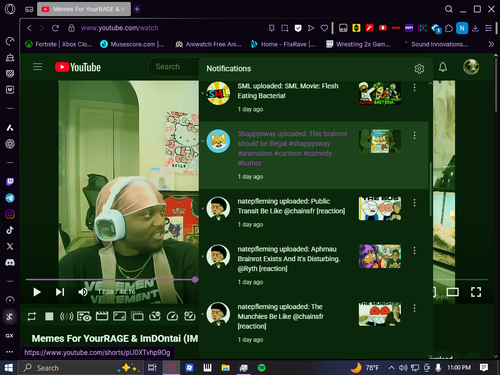
Task: Open options for Shappysway notification
Action: pos(414,135)
